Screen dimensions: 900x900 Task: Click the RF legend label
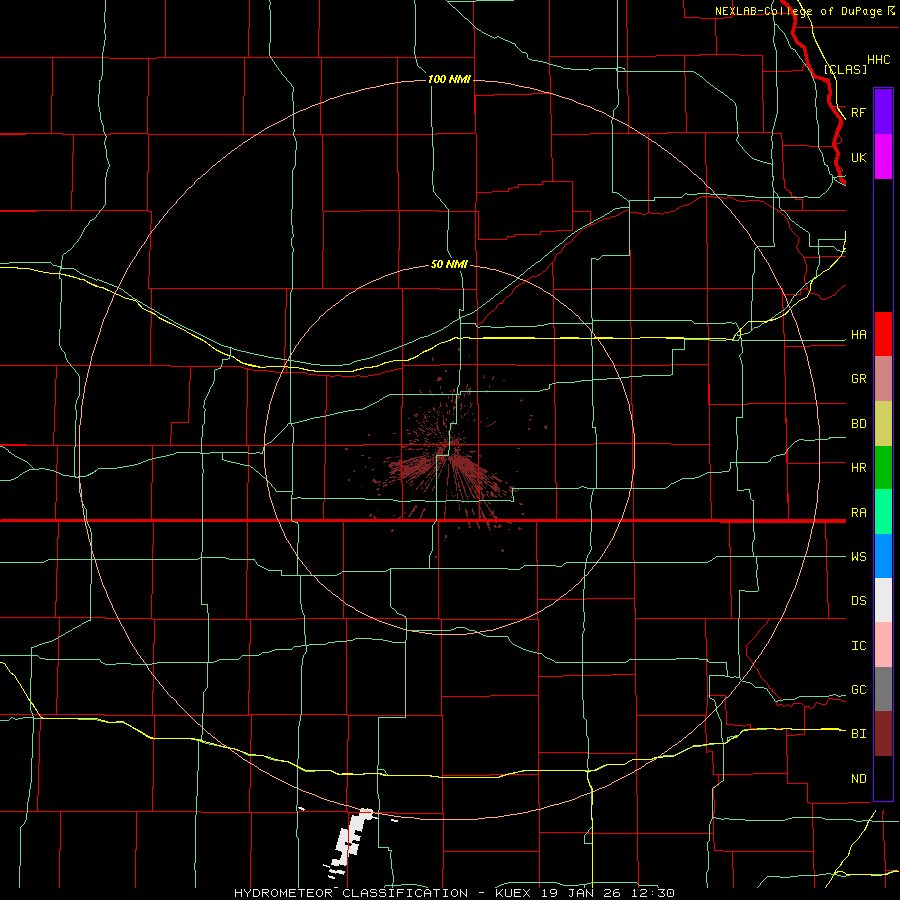tap(858, 112)
